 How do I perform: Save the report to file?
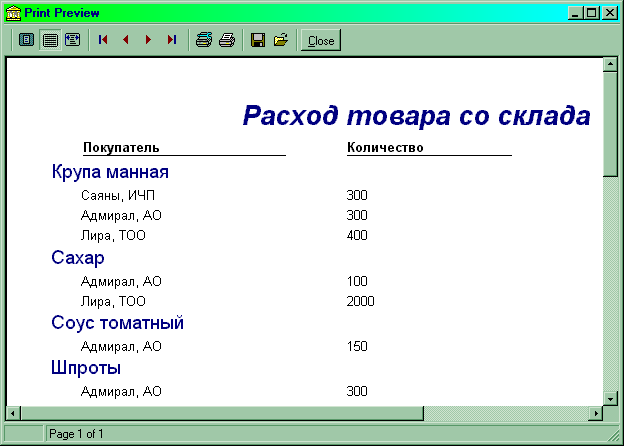pyautogui.click(x=257, y=40)
